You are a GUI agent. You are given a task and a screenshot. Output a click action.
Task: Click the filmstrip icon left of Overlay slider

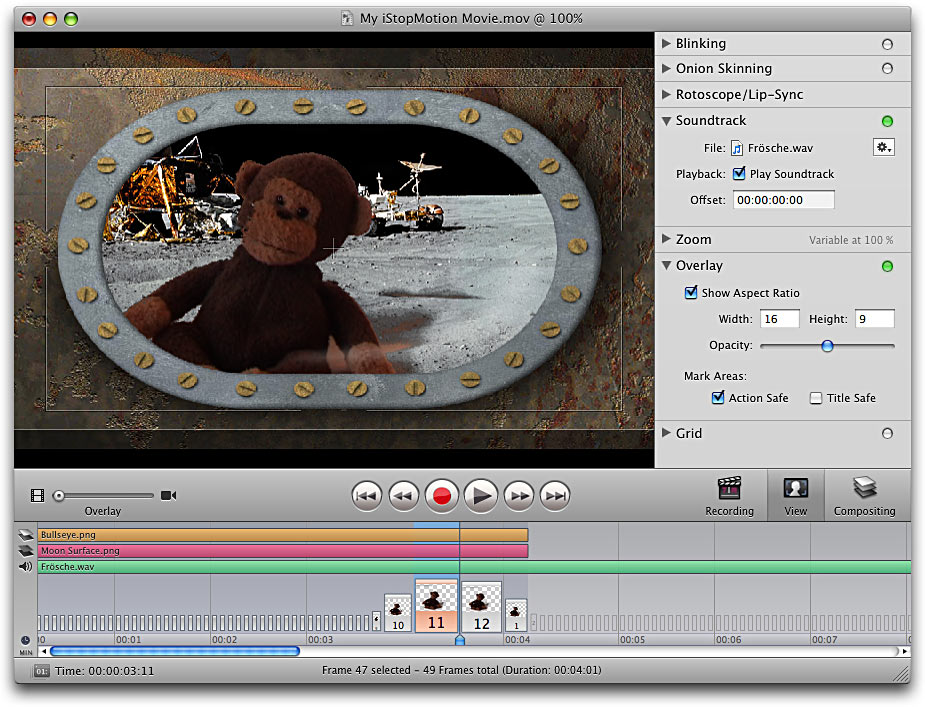pos(37,495)
